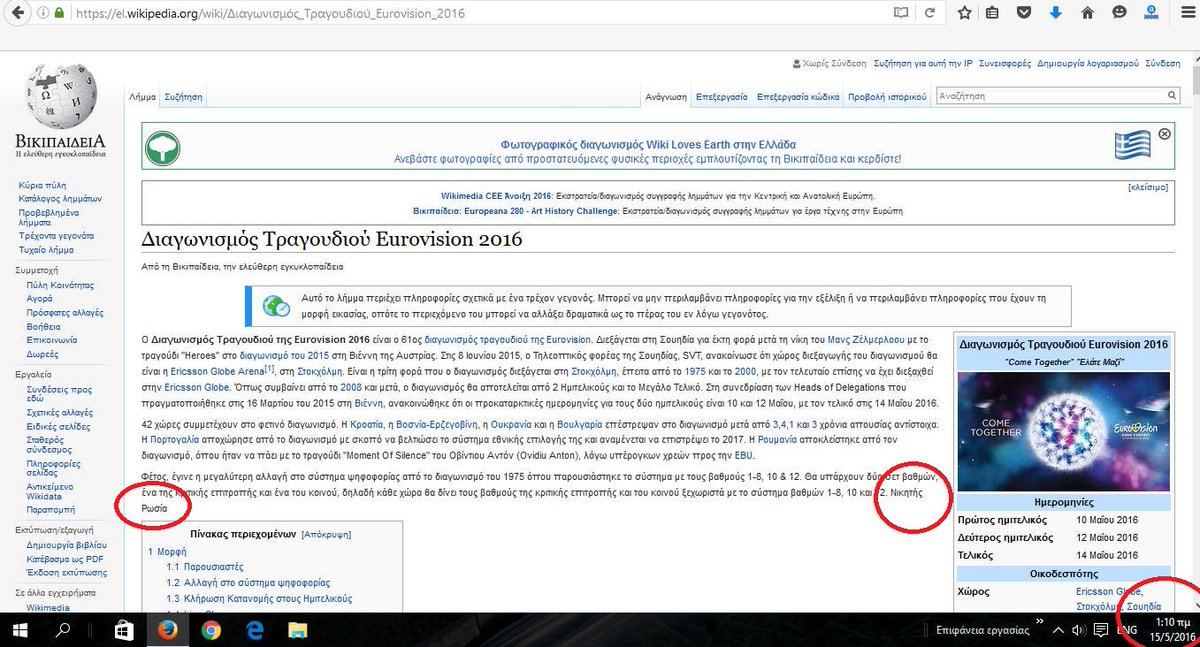This screenshot has height=647, width=1200.
Task: Click the browser Home button
Action: tap(1088, 13)
